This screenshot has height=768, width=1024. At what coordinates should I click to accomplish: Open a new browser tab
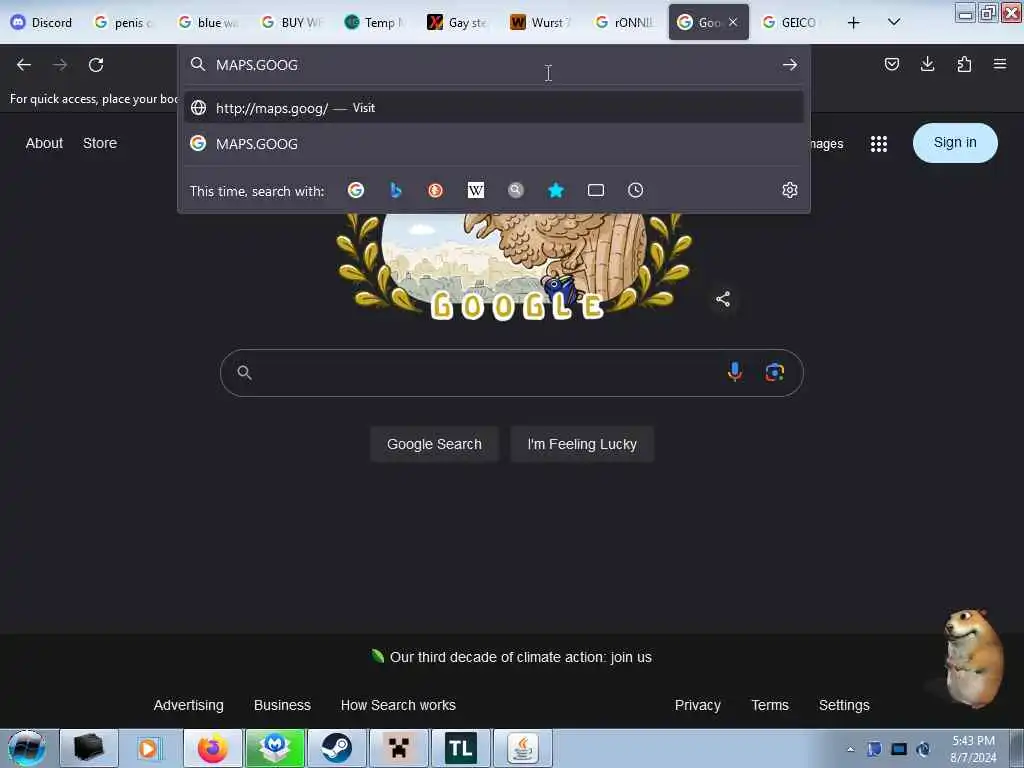pos(854,23)
